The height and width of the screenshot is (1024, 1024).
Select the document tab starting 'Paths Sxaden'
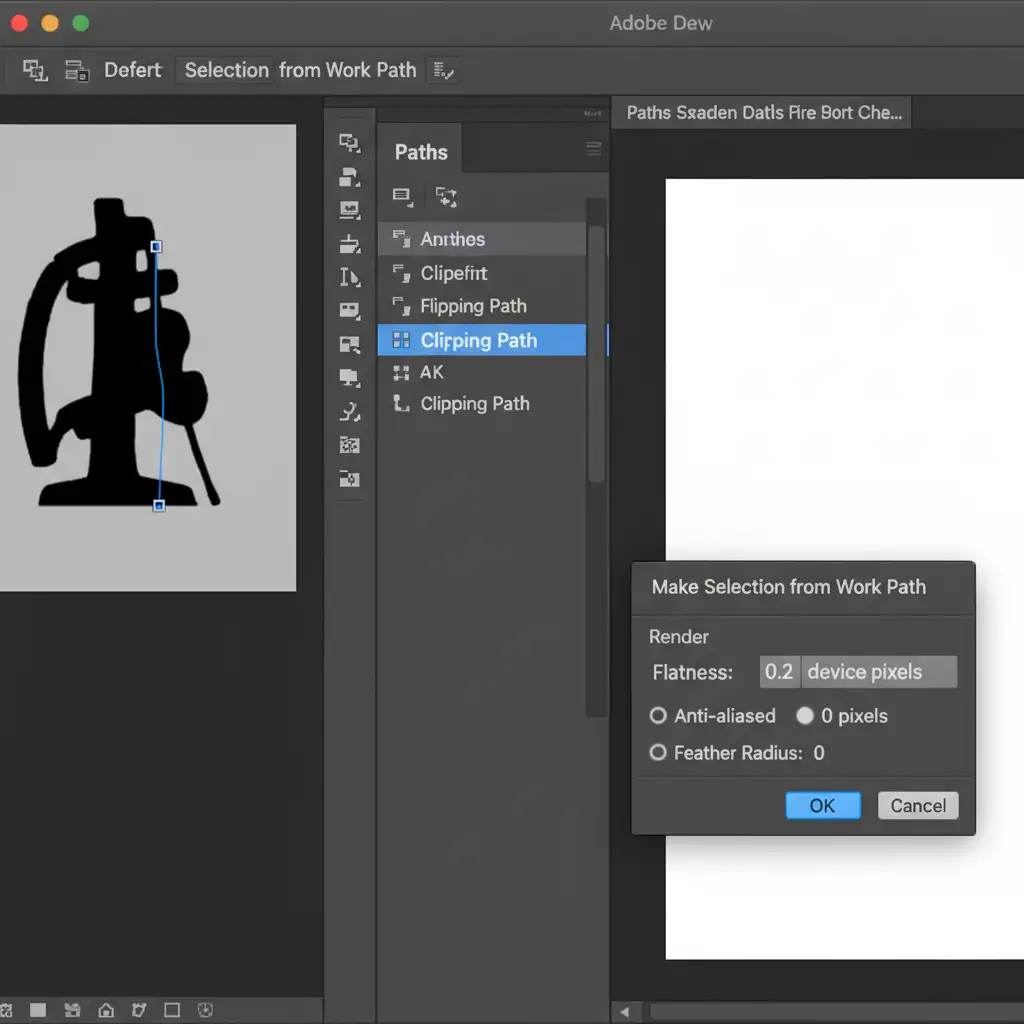pos(763,113)
